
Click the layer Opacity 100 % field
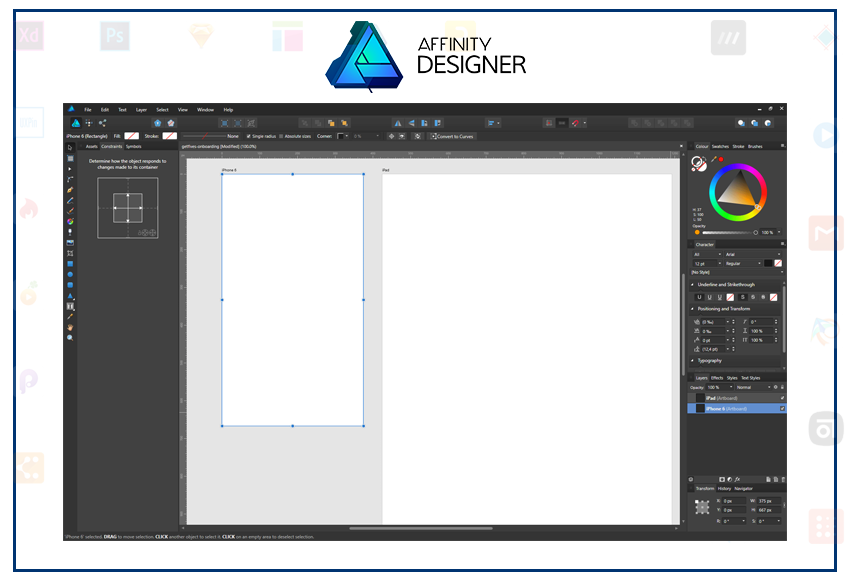coord(720,387)
